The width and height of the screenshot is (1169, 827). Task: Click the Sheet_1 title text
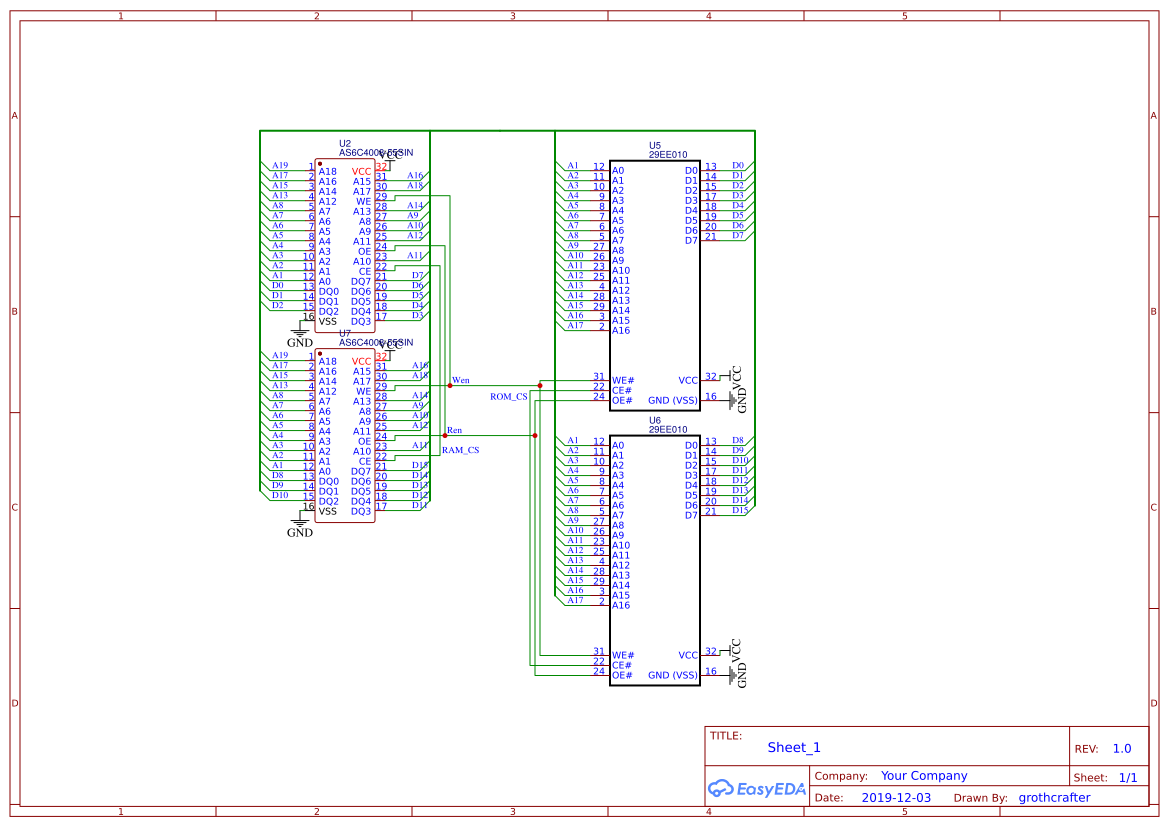point(793,747)
